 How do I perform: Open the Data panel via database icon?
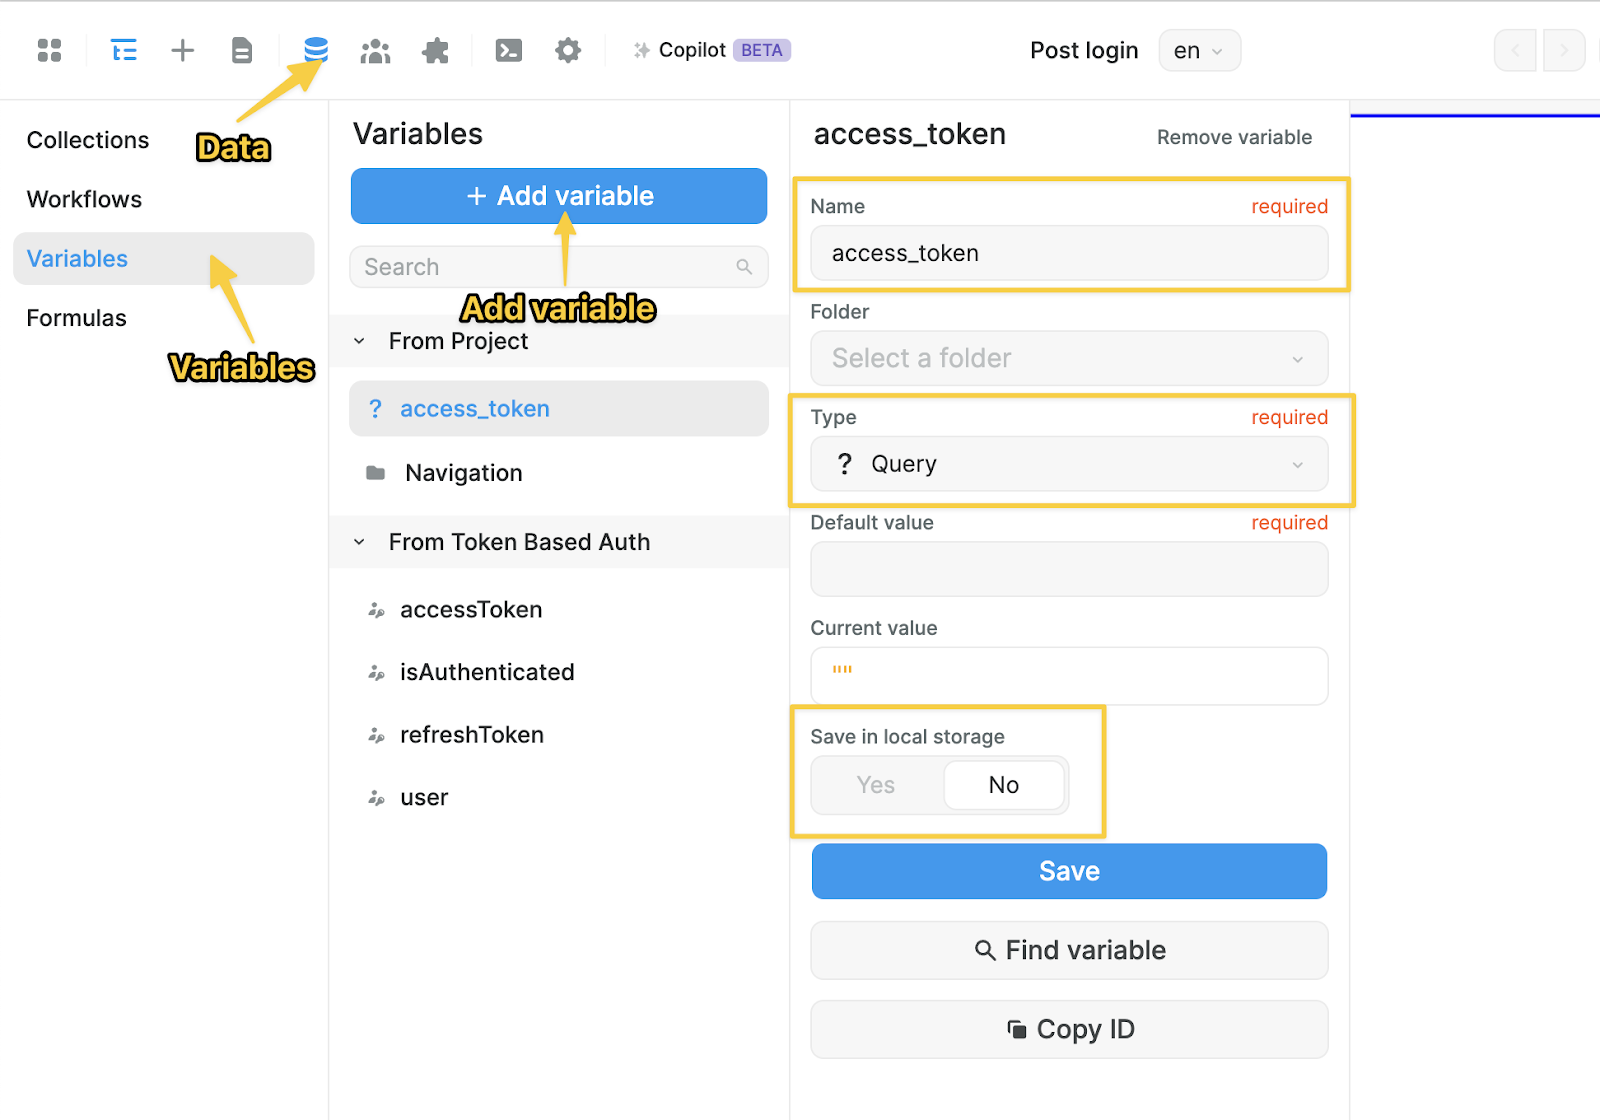coord(314,49)
